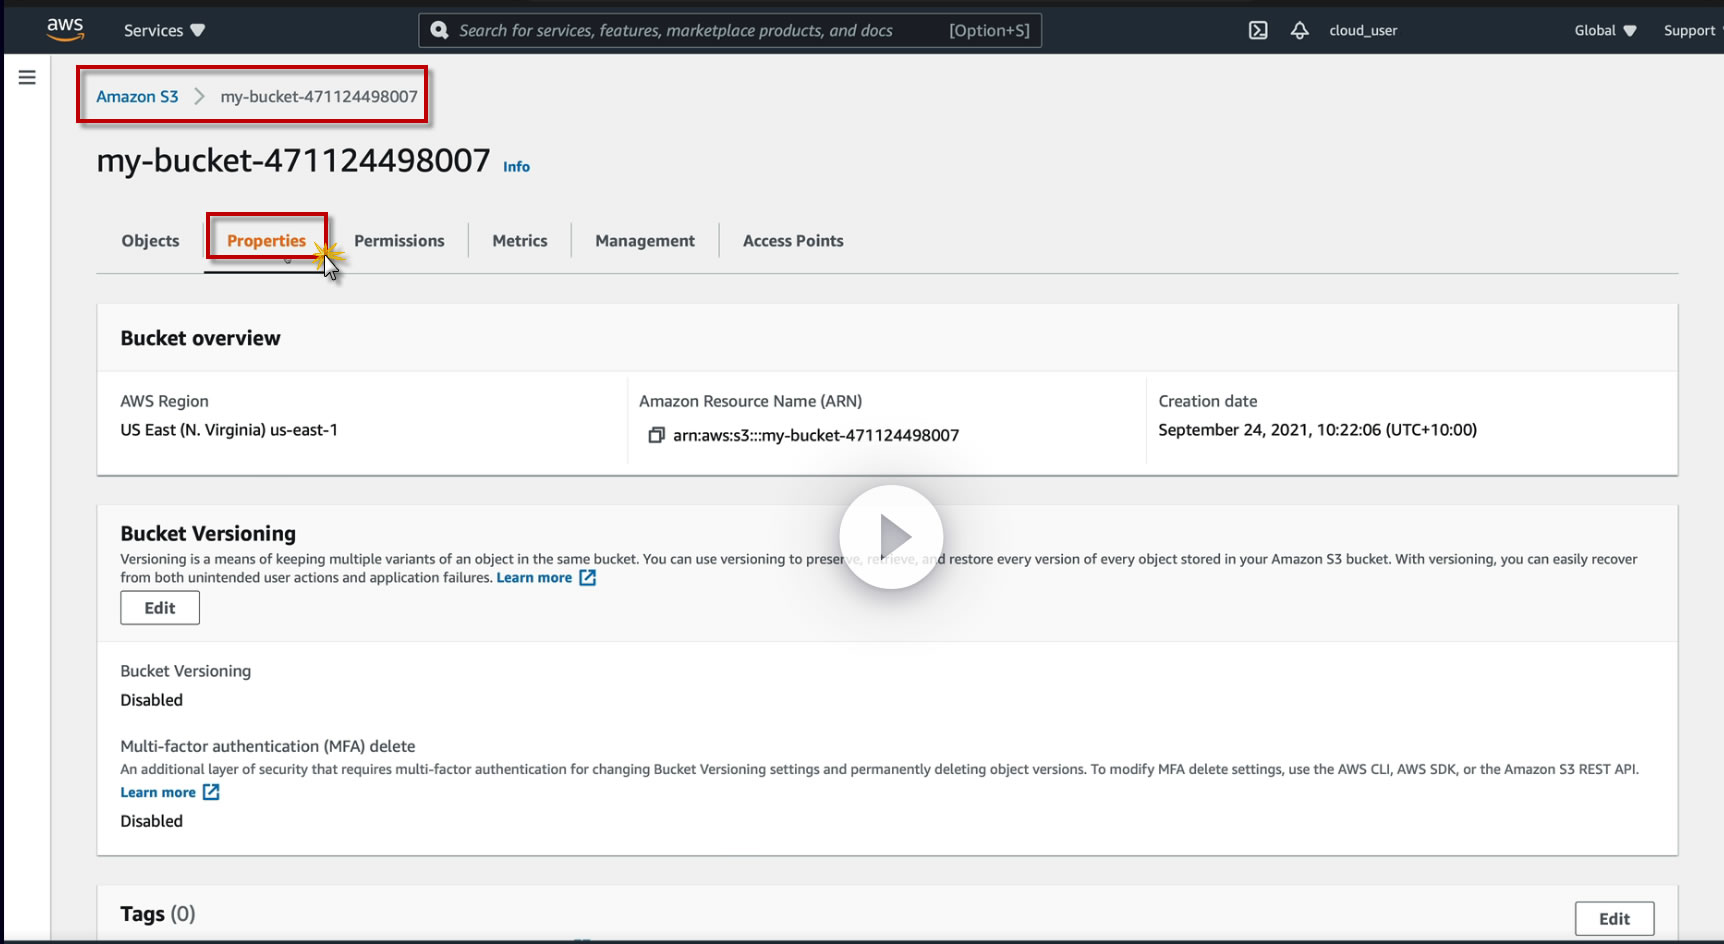Click the creation date September 24, 2021 value

pos(1317,430)
